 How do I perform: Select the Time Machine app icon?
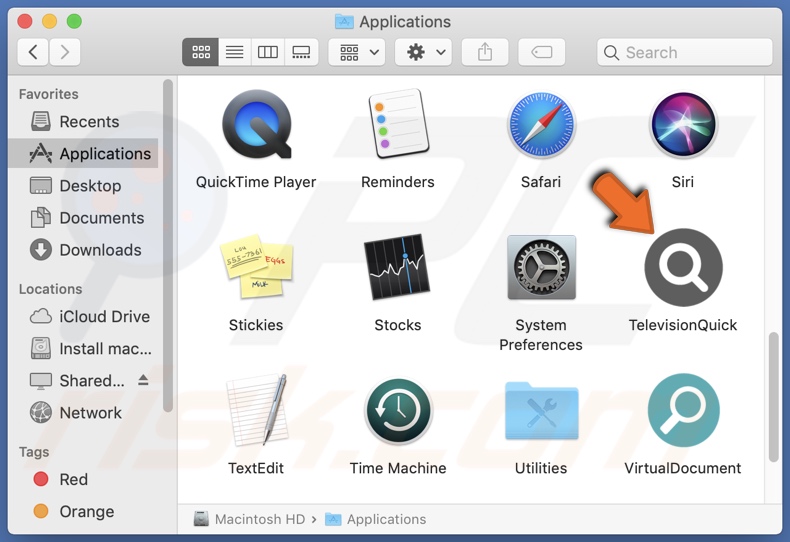coord(398,411)
